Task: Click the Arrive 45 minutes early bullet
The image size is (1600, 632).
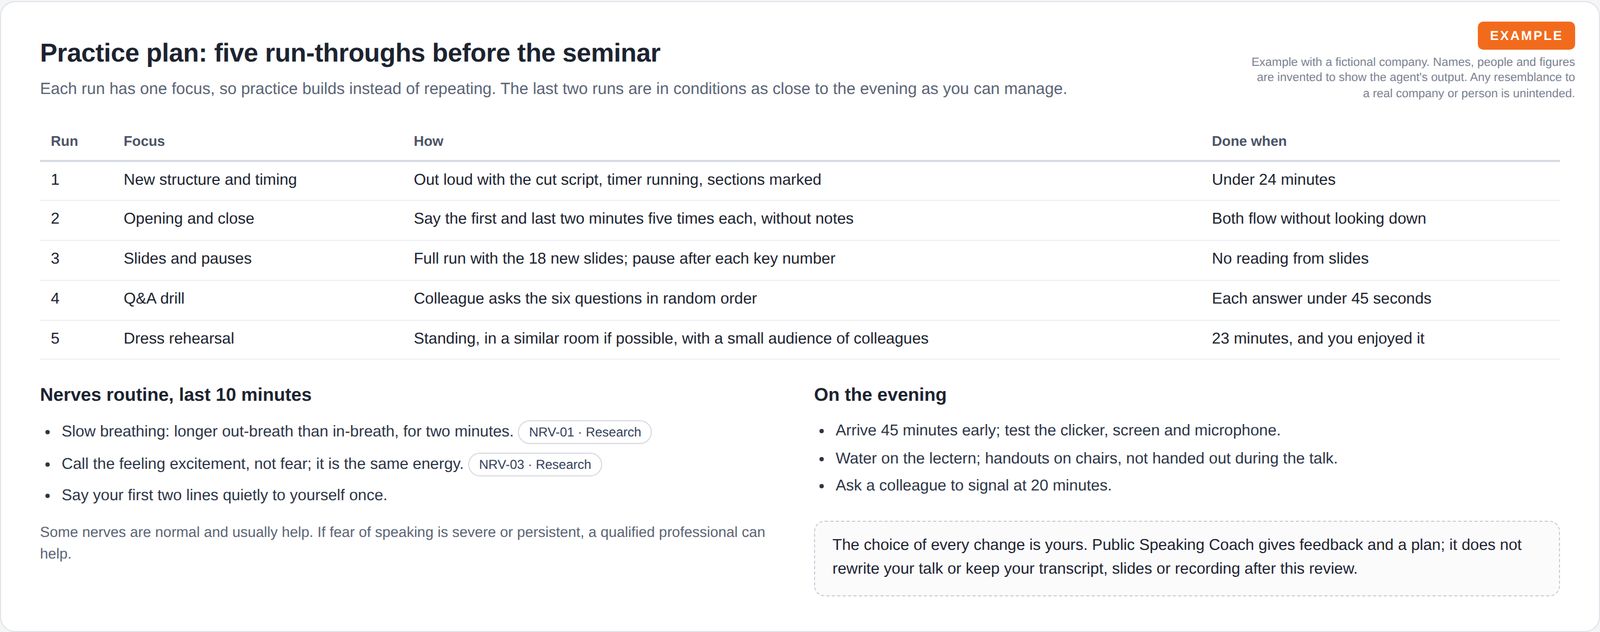Action: click(1058, 430)
